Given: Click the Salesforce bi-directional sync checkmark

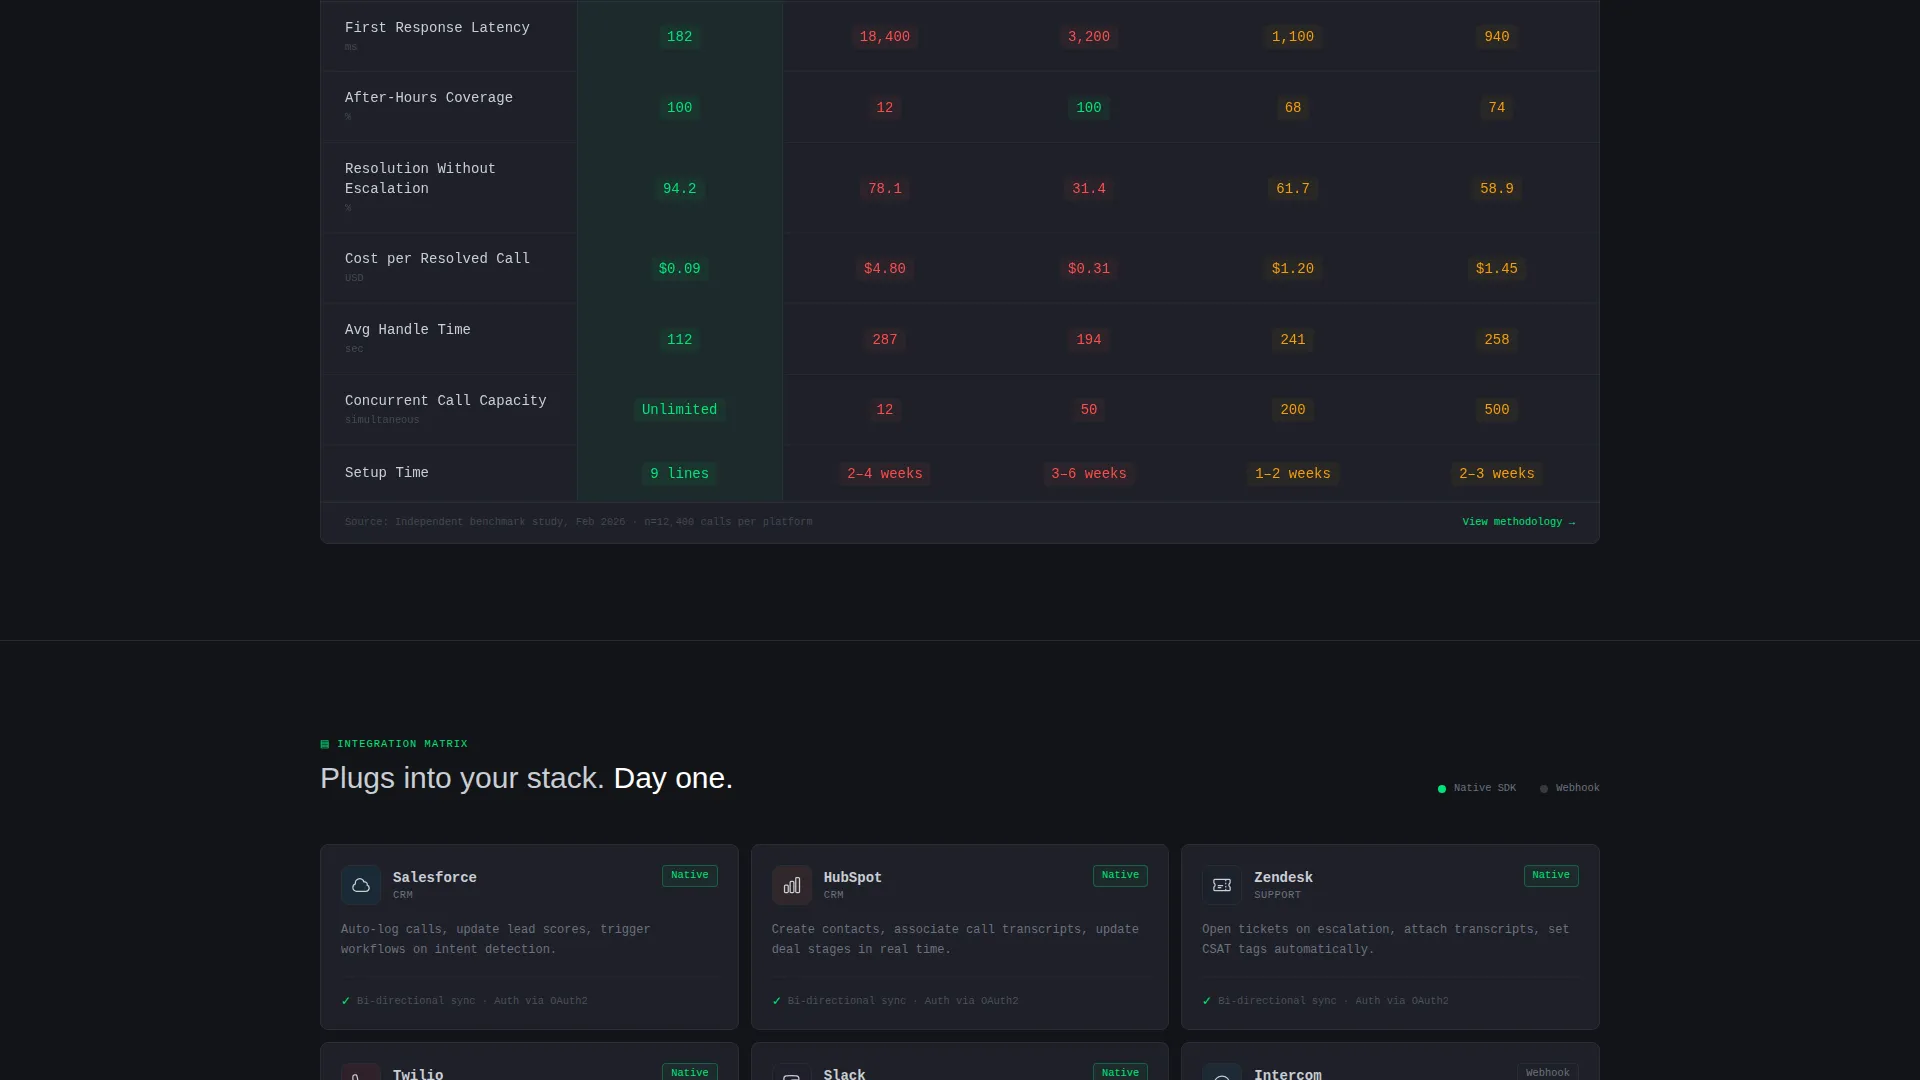Looking at the screenshot, I should (346, 1001).
